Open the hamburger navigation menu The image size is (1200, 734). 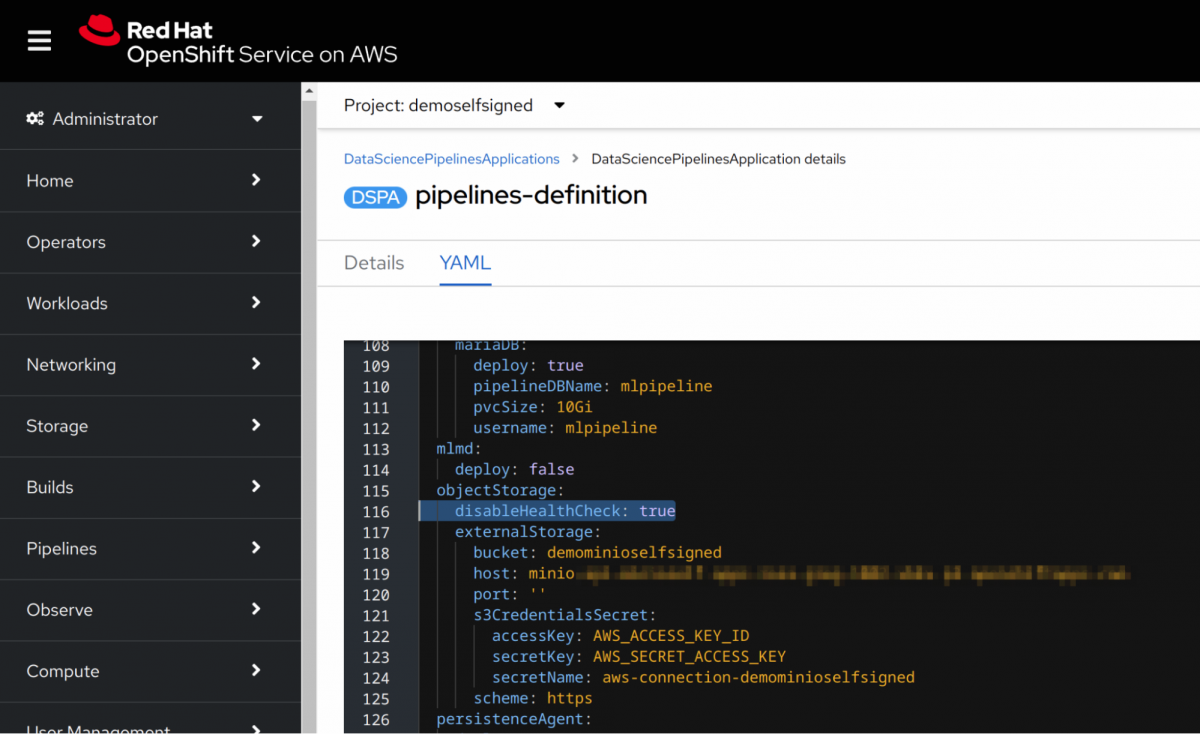point(39,41)
